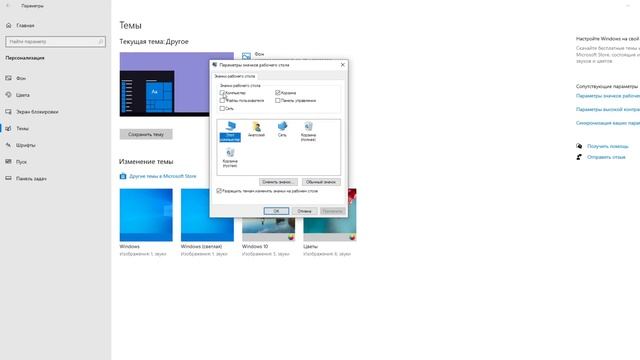Click the Найти параметр search field

point(56,41)
